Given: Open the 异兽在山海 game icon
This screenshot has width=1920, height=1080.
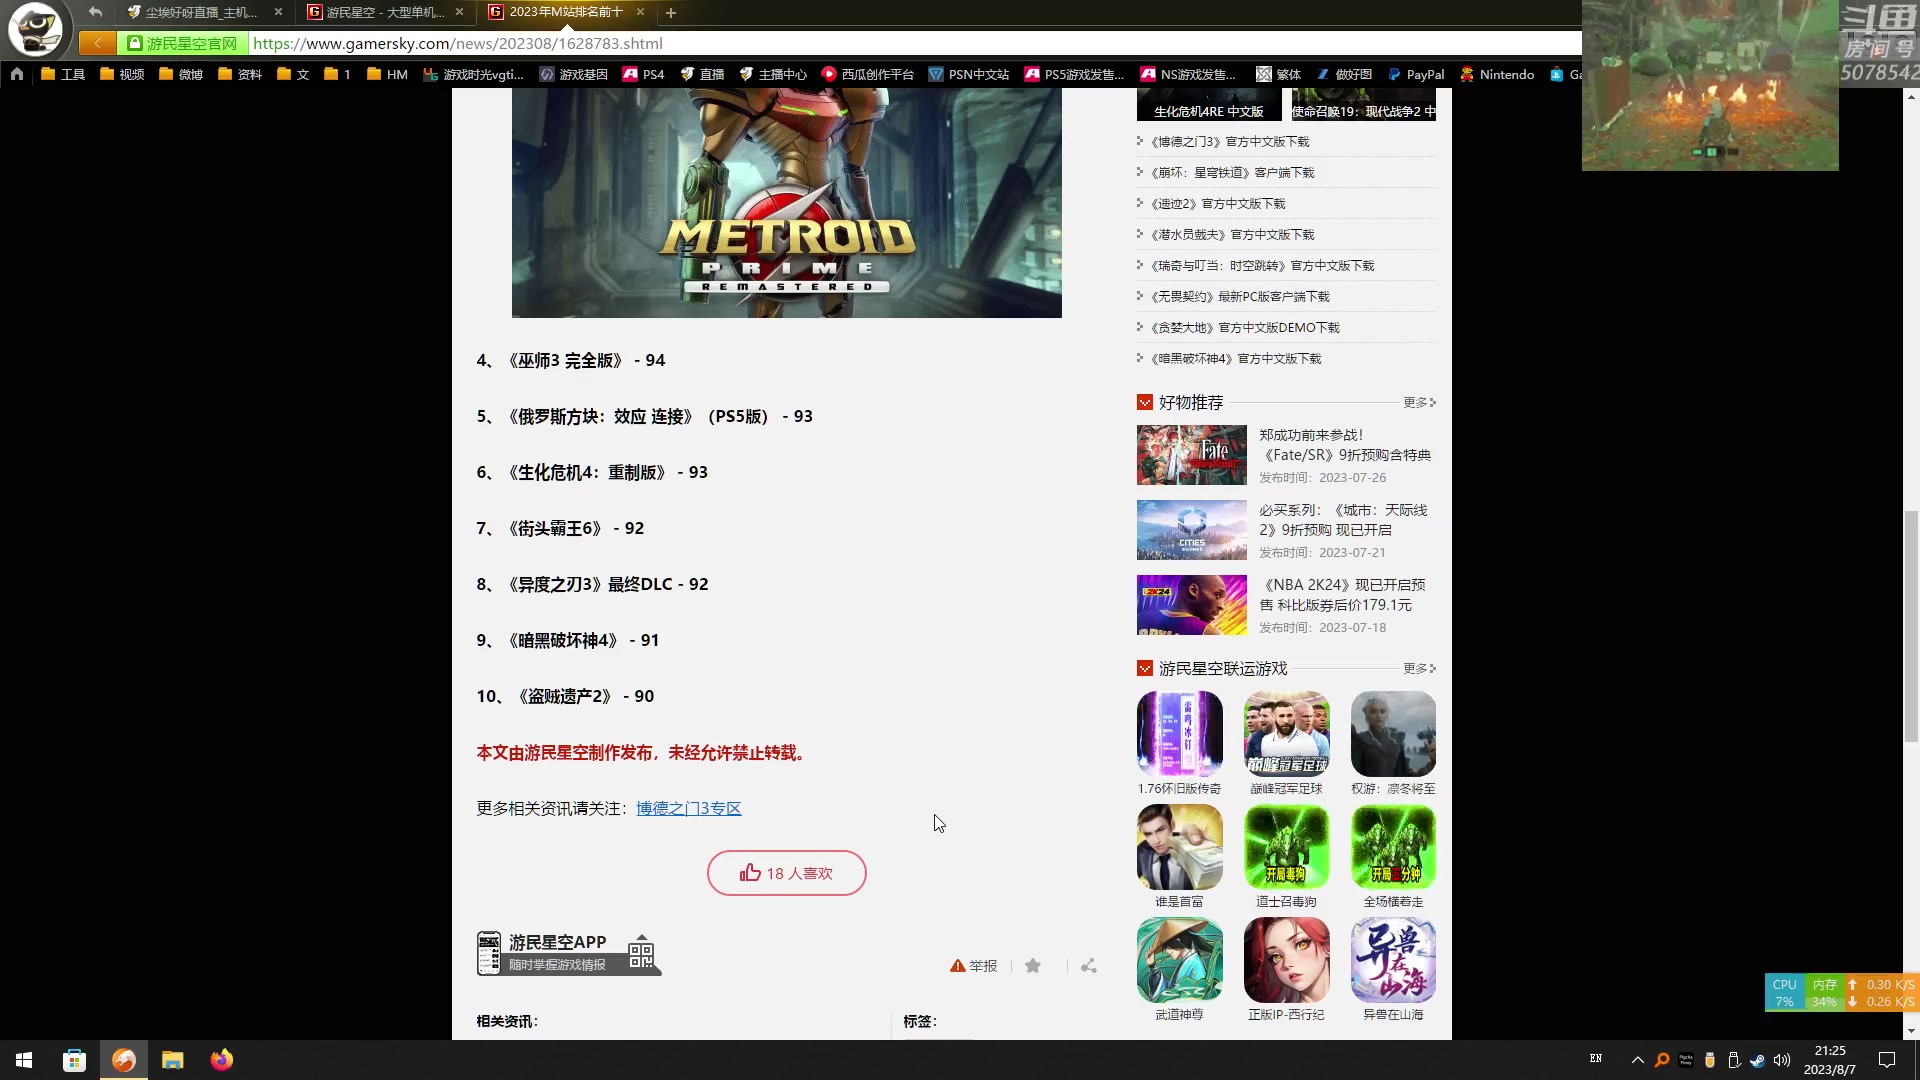Looking at the screenshot, I should click(x=1394, y=960).
